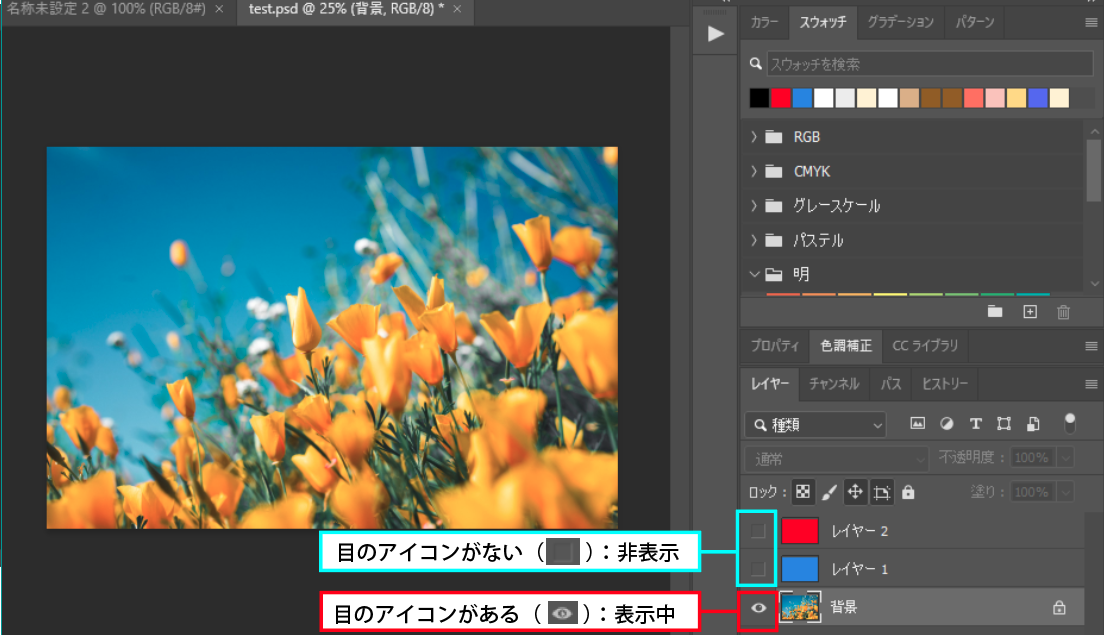
Task: Click the レイヤー 1 layer name
Action: click(x=860, y=569)
